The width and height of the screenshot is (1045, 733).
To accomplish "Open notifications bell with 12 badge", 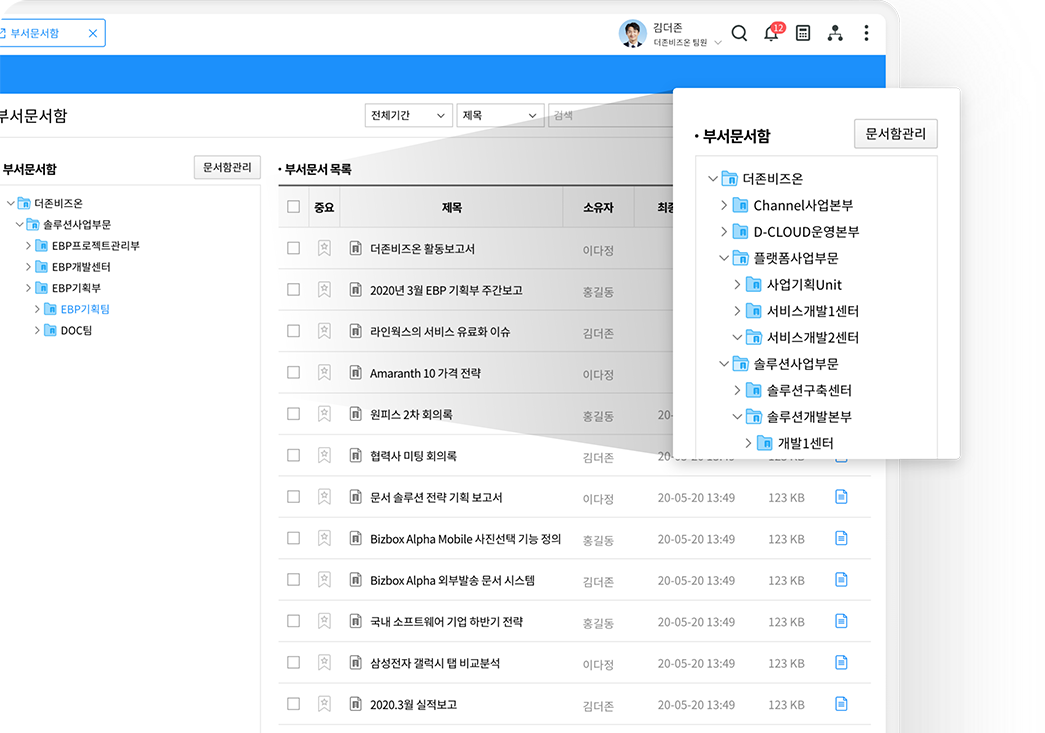I will 771,33.
